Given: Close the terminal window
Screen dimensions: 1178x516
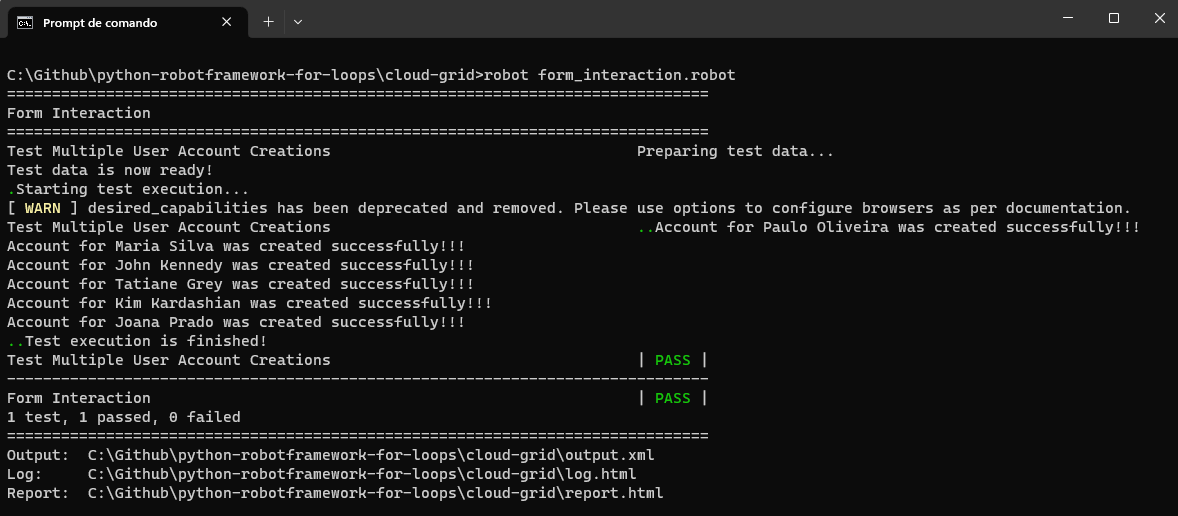Looking at the screenshot, I should click(x=1158, y=18).
